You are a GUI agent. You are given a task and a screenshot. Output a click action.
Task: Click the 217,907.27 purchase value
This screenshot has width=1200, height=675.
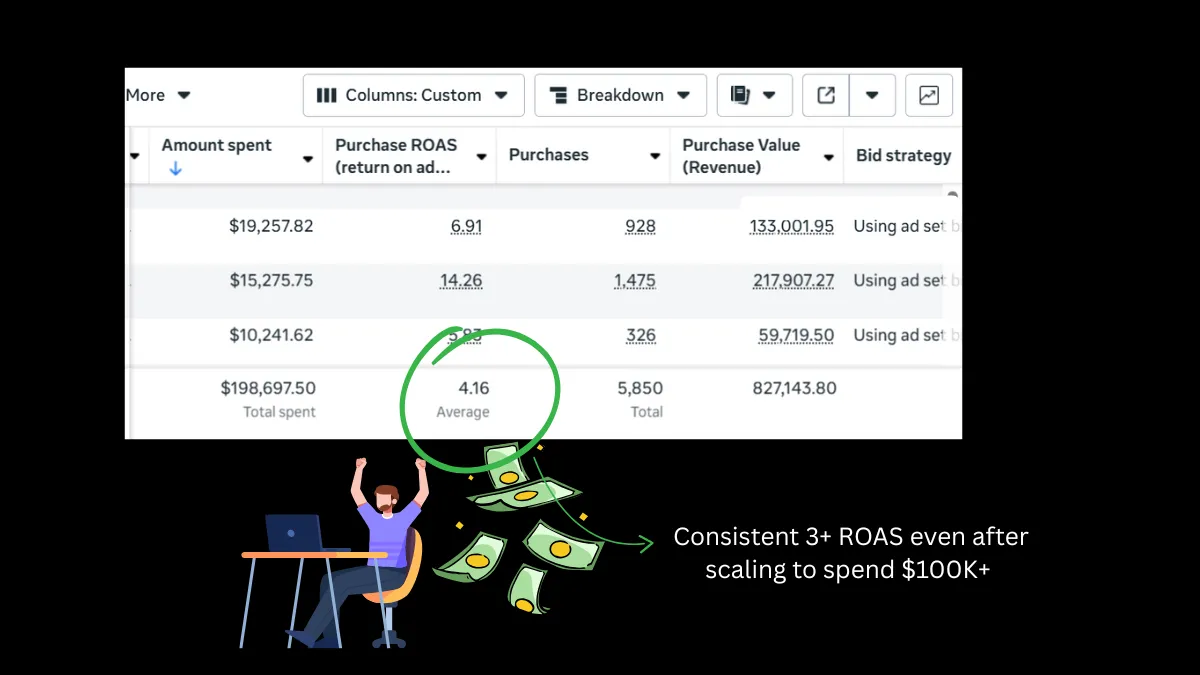tap(793, 281)
